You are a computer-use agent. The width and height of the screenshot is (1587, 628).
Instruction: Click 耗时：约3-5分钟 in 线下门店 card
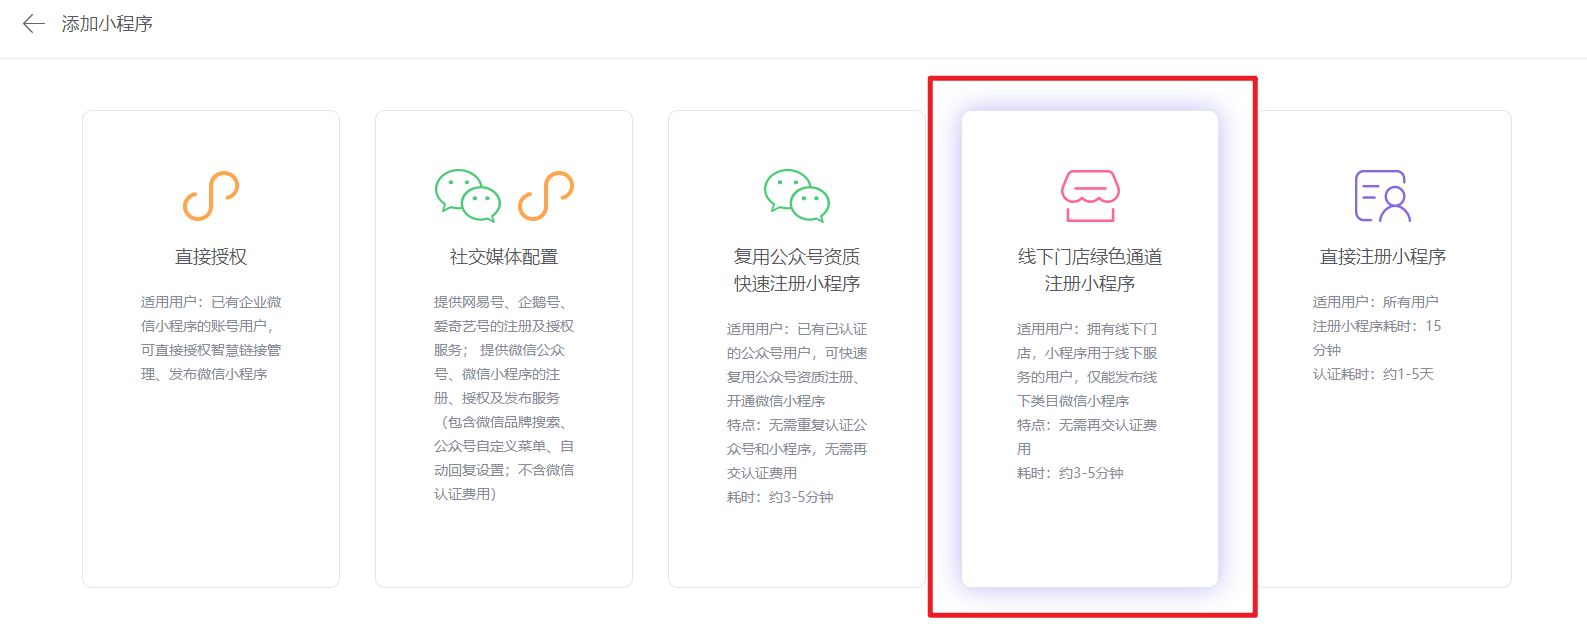pyautogui.click(x=1070, y=473)
